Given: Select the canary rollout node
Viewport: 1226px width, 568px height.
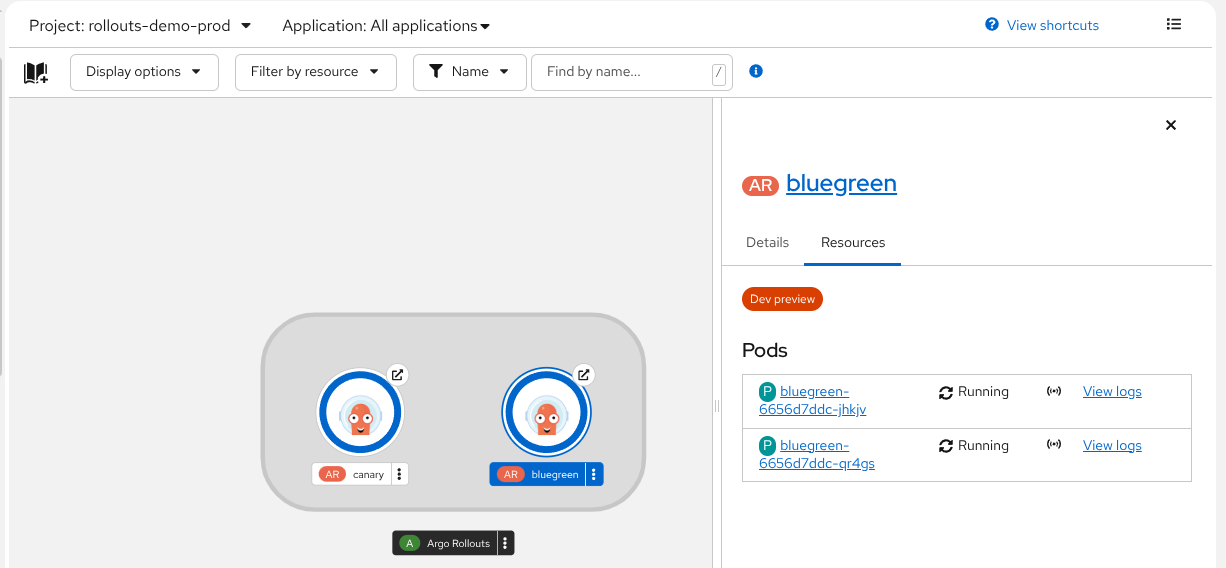Looking at the screenshot, I should 360,413.
